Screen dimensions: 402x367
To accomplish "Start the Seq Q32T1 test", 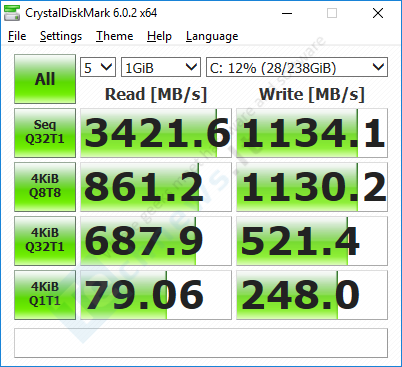I will point(45,133).
